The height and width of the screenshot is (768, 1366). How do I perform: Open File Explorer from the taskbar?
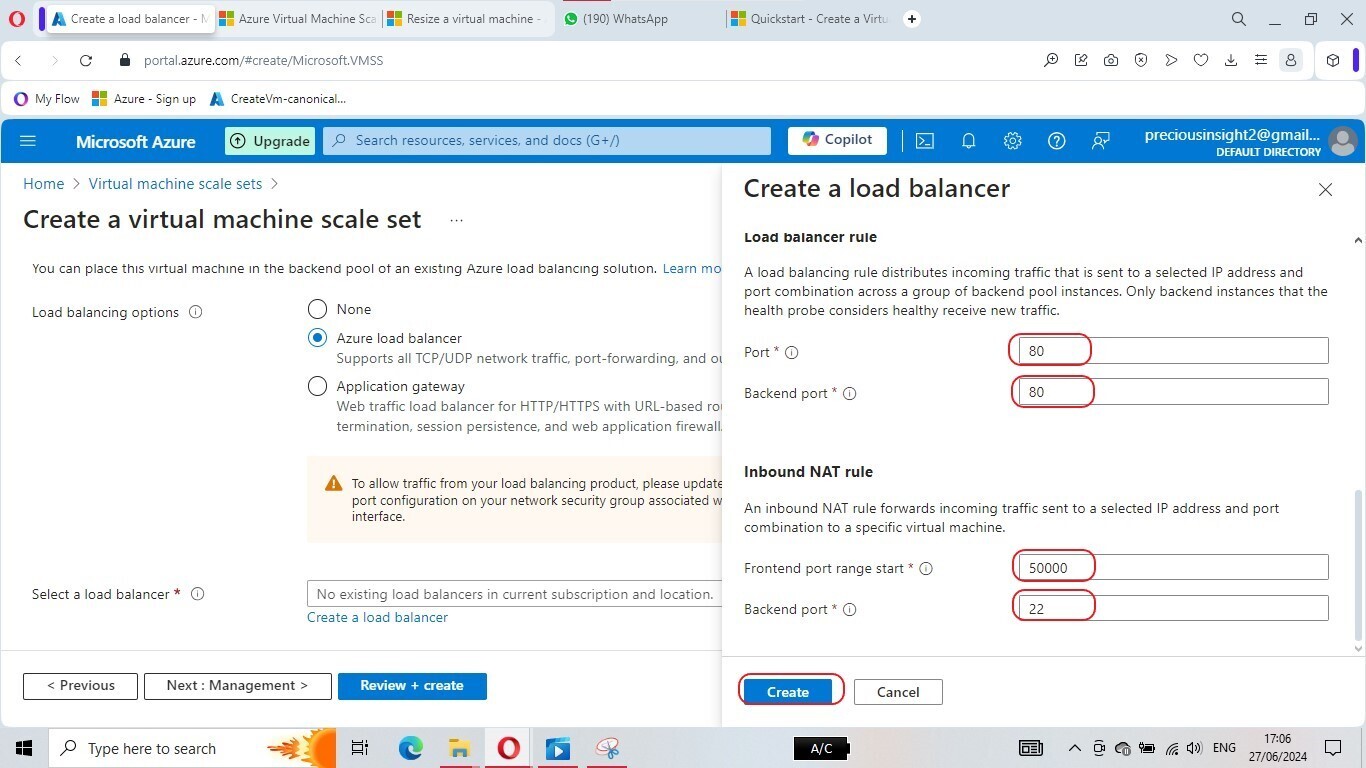click(459, 748)
